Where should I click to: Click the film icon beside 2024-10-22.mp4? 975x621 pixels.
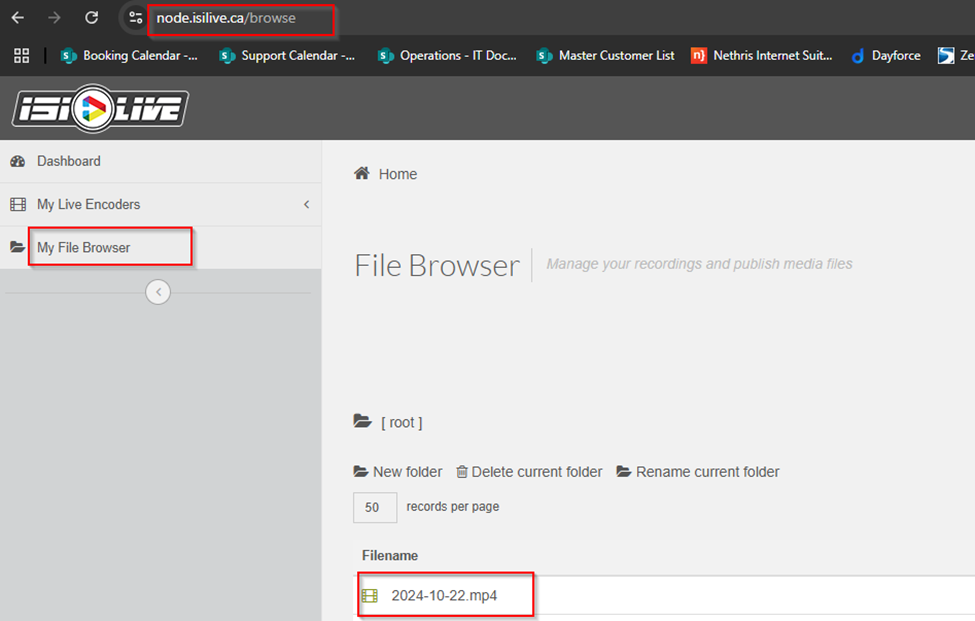point(370,596)
